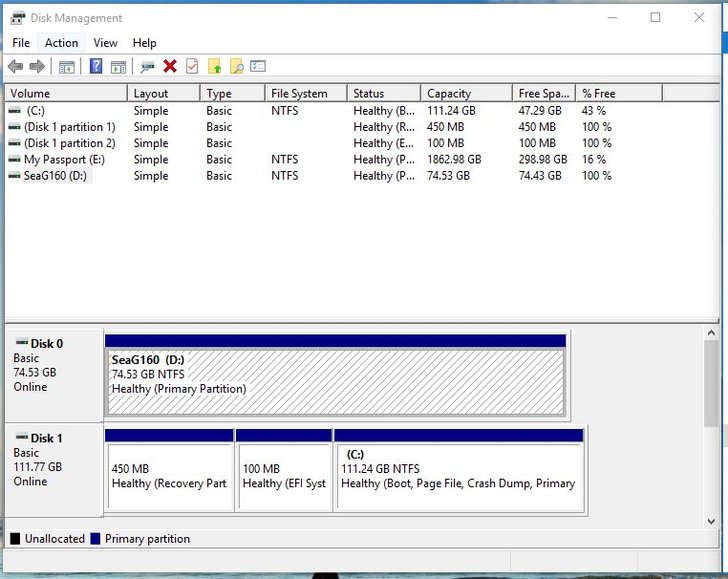Click the drive letter and paths toolbar icon

coord(147,67)
